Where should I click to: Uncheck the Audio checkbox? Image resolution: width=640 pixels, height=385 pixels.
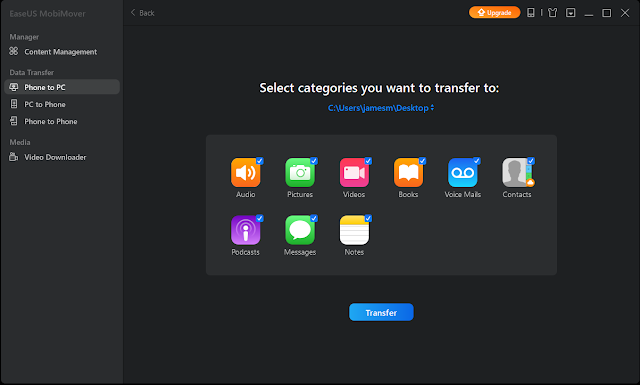point(260,161)
